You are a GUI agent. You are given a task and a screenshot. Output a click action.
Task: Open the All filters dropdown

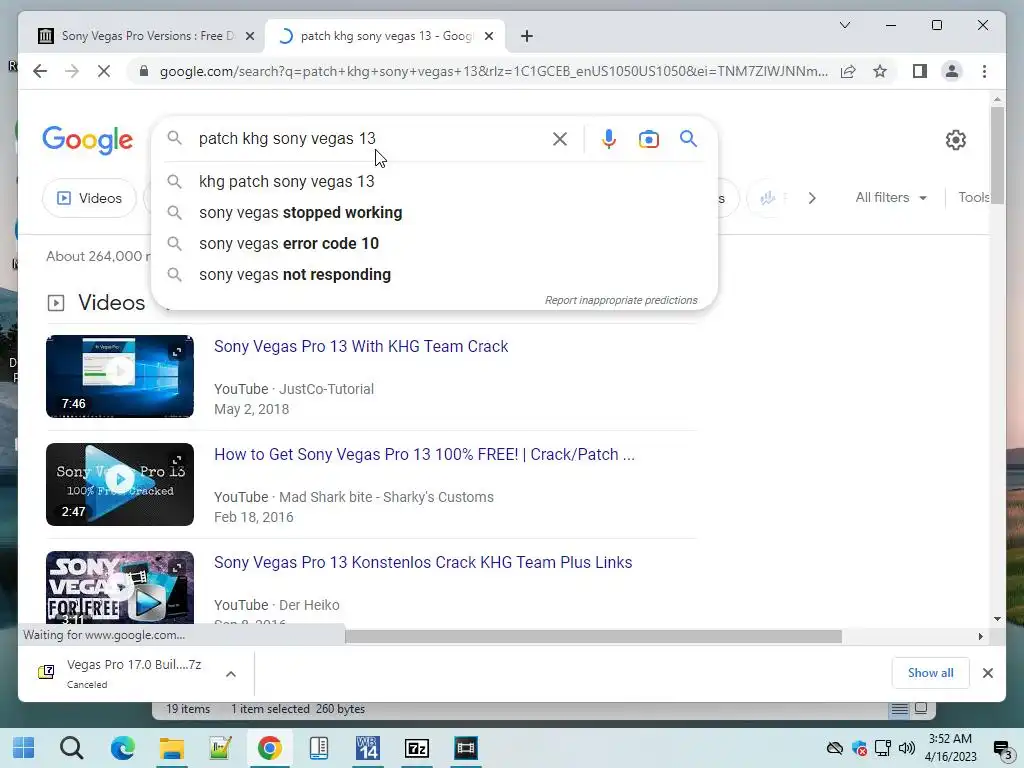[891, 197]
